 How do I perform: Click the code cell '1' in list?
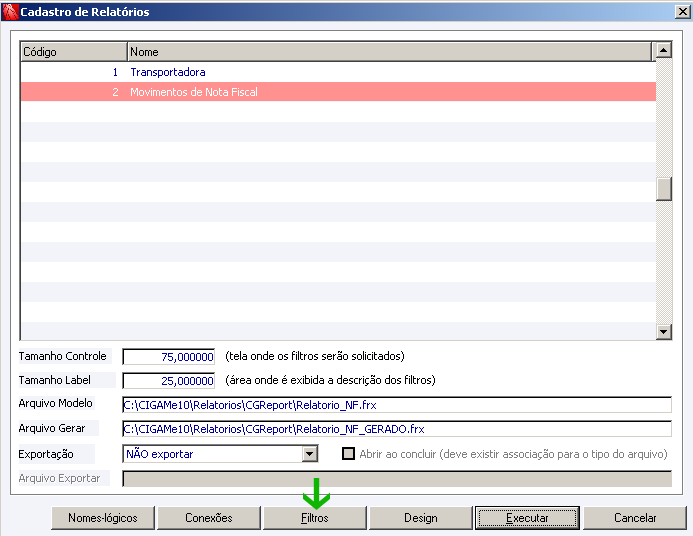115,72
